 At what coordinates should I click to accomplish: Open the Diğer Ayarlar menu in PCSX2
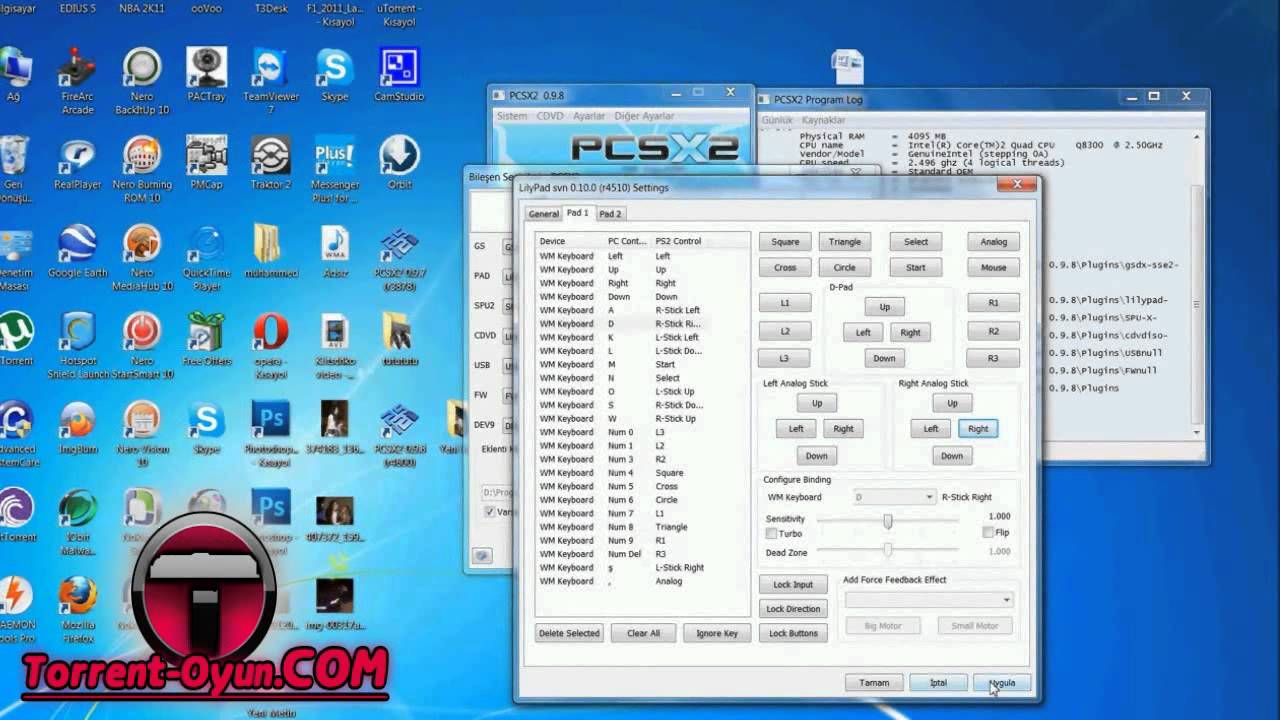point(644,116)
